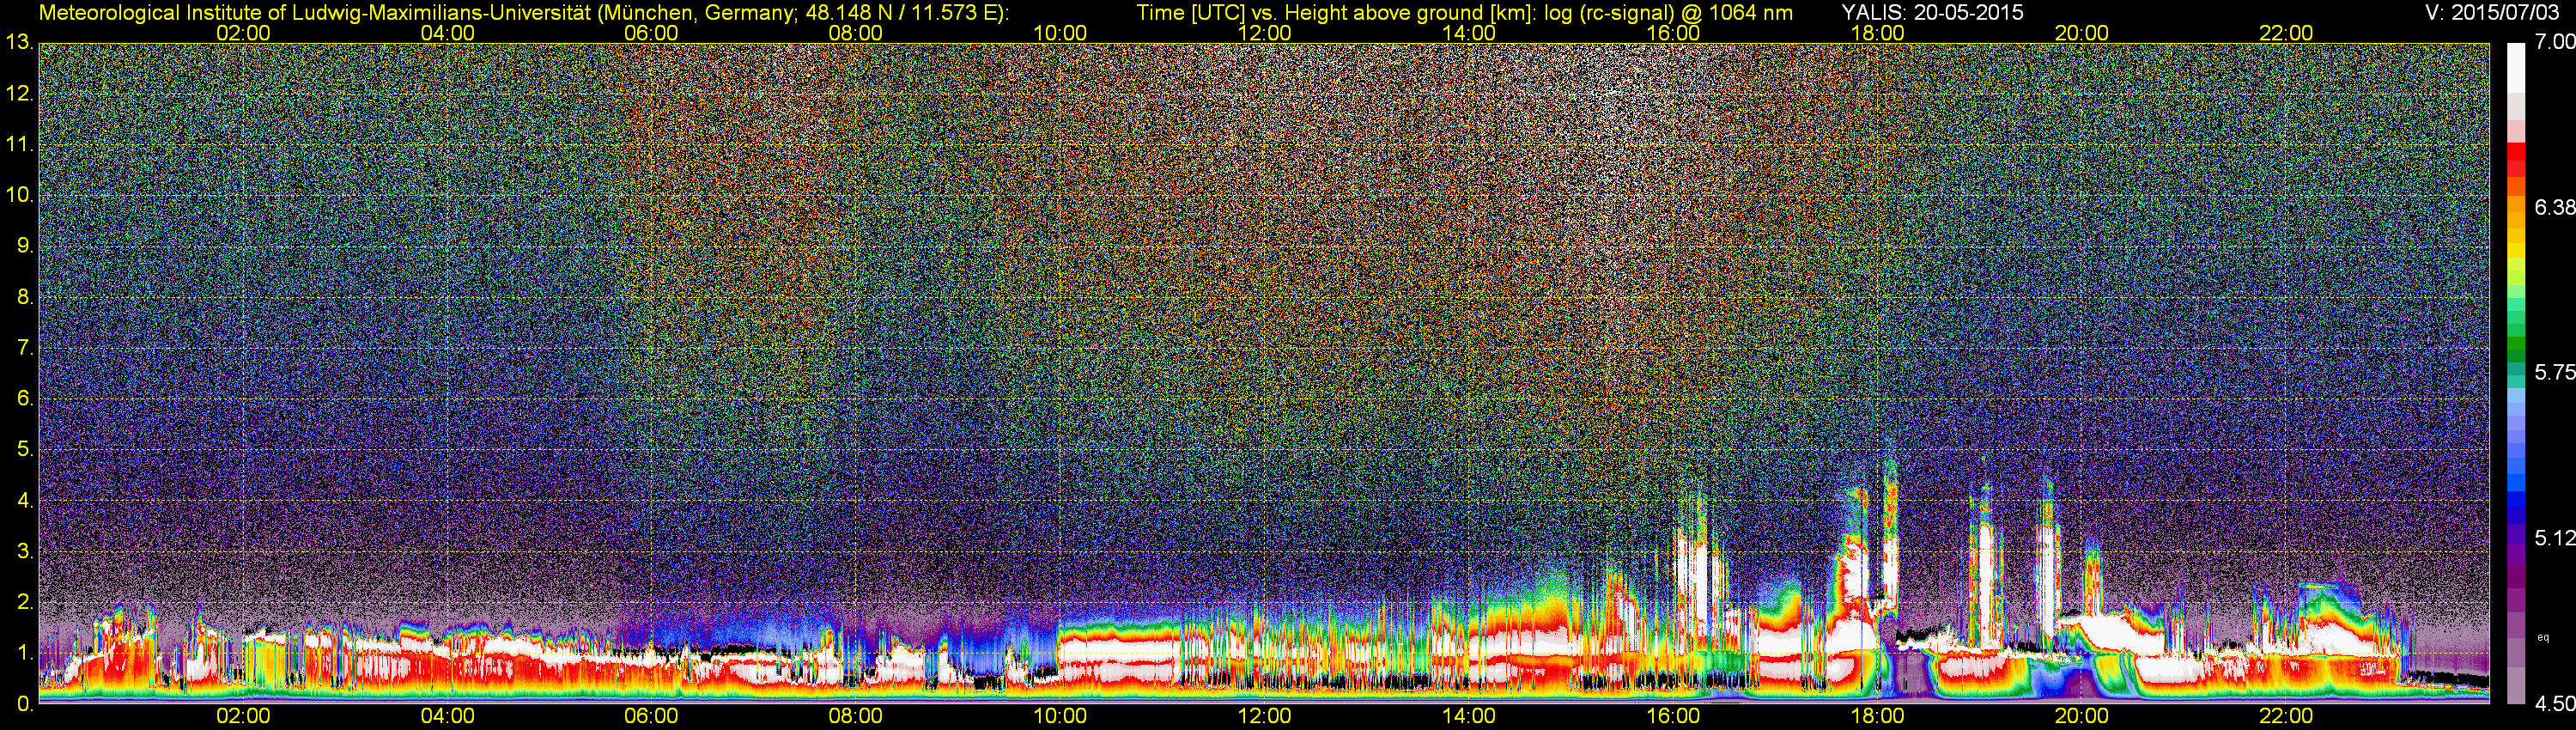Click the 5.12 colorbar value
2576x730 pixels.
tap(2554, 538)
